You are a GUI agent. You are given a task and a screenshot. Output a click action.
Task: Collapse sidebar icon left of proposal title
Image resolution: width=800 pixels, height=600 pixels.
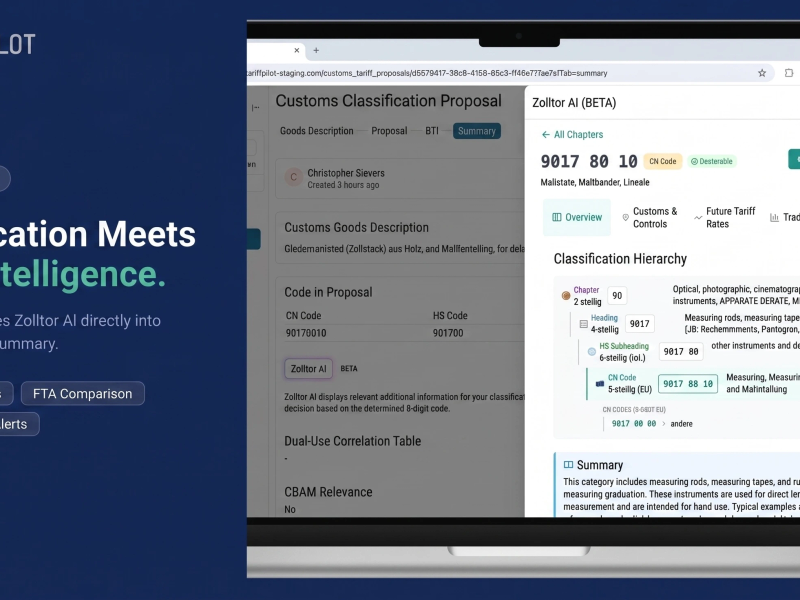tap(256, 108)
